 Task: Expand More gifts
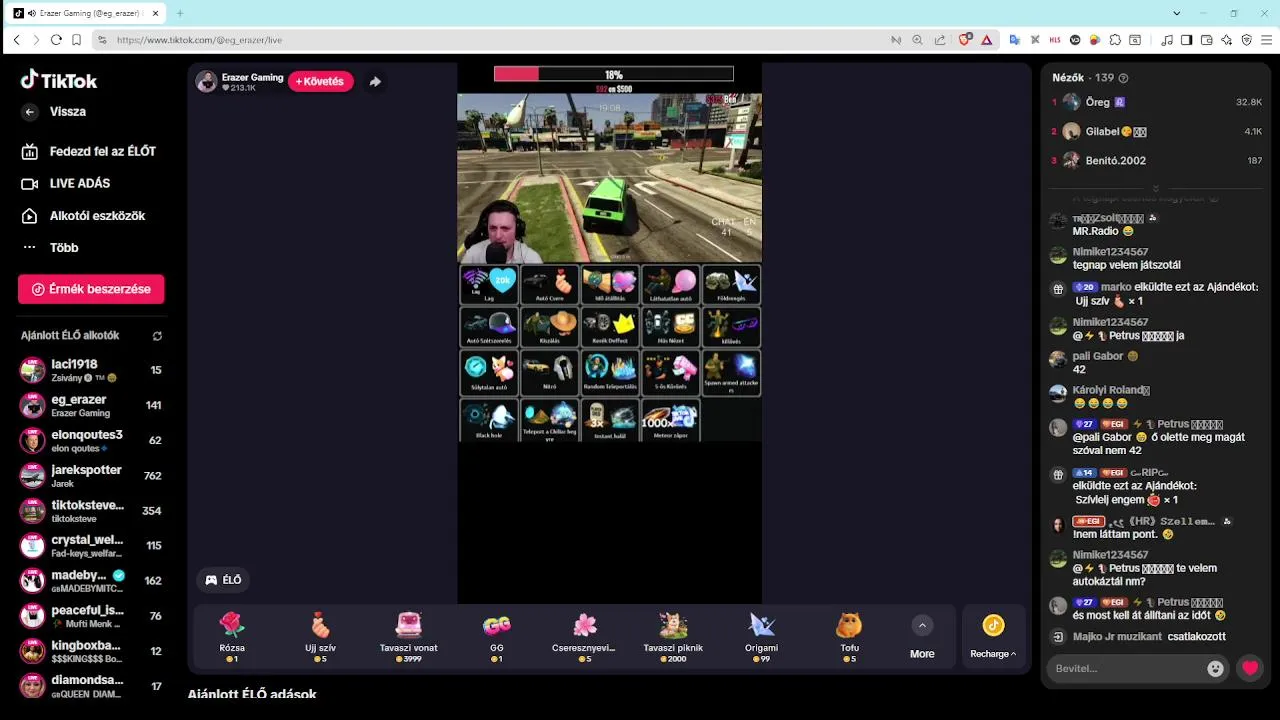(922, 637)
